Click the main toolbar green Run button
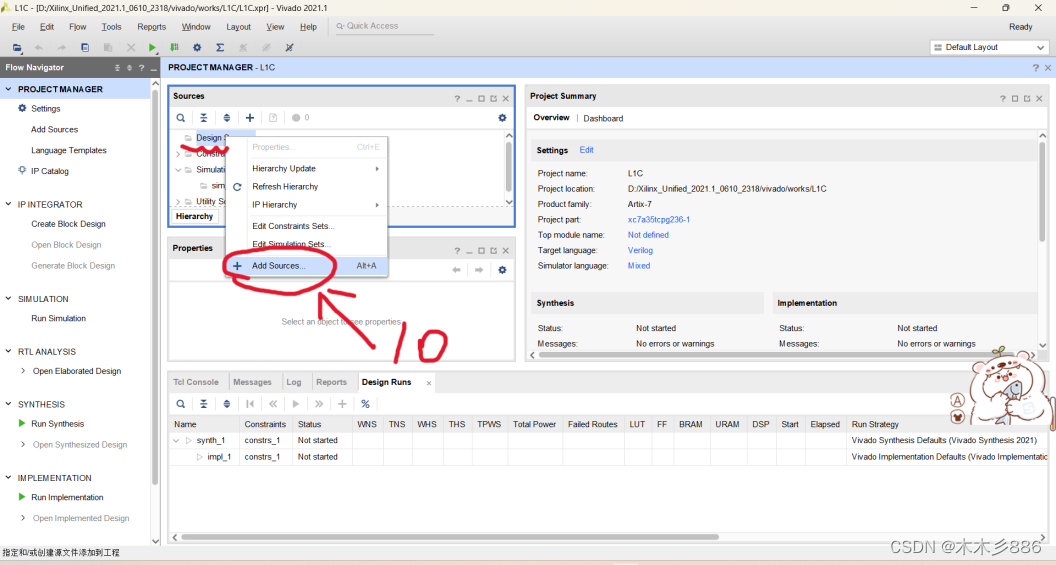The width and height of the screenshot is (1056, 565). [152, 47]
